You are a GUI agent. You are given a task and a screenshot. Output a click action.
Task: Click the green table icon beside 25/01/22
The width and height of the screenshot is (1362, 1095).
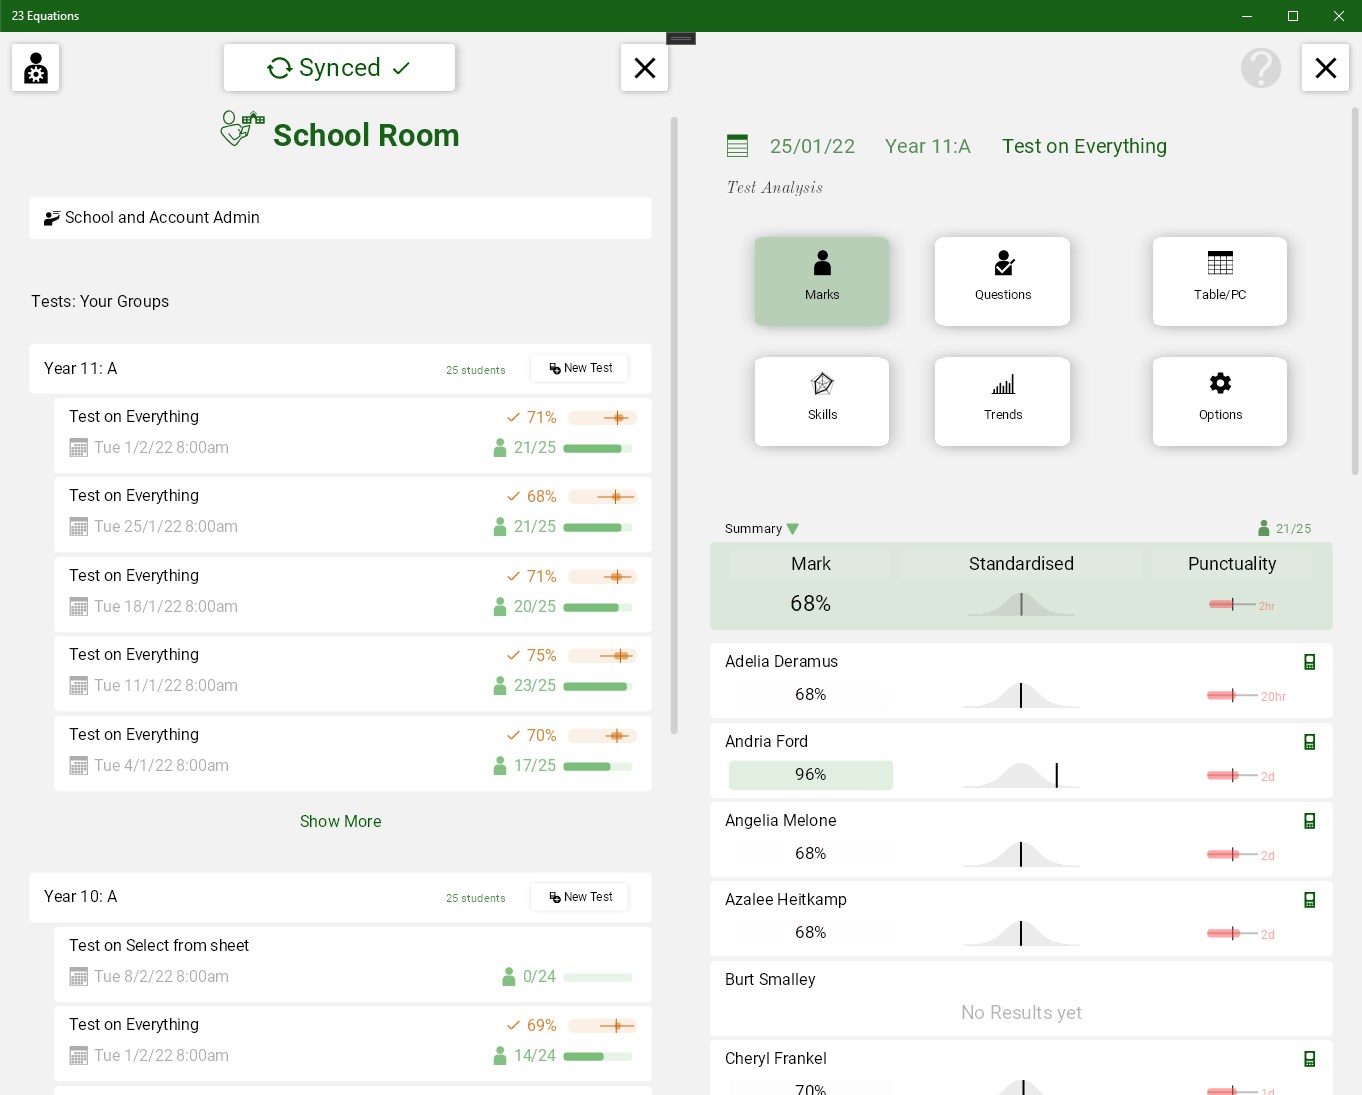click(x=738, y=146)
